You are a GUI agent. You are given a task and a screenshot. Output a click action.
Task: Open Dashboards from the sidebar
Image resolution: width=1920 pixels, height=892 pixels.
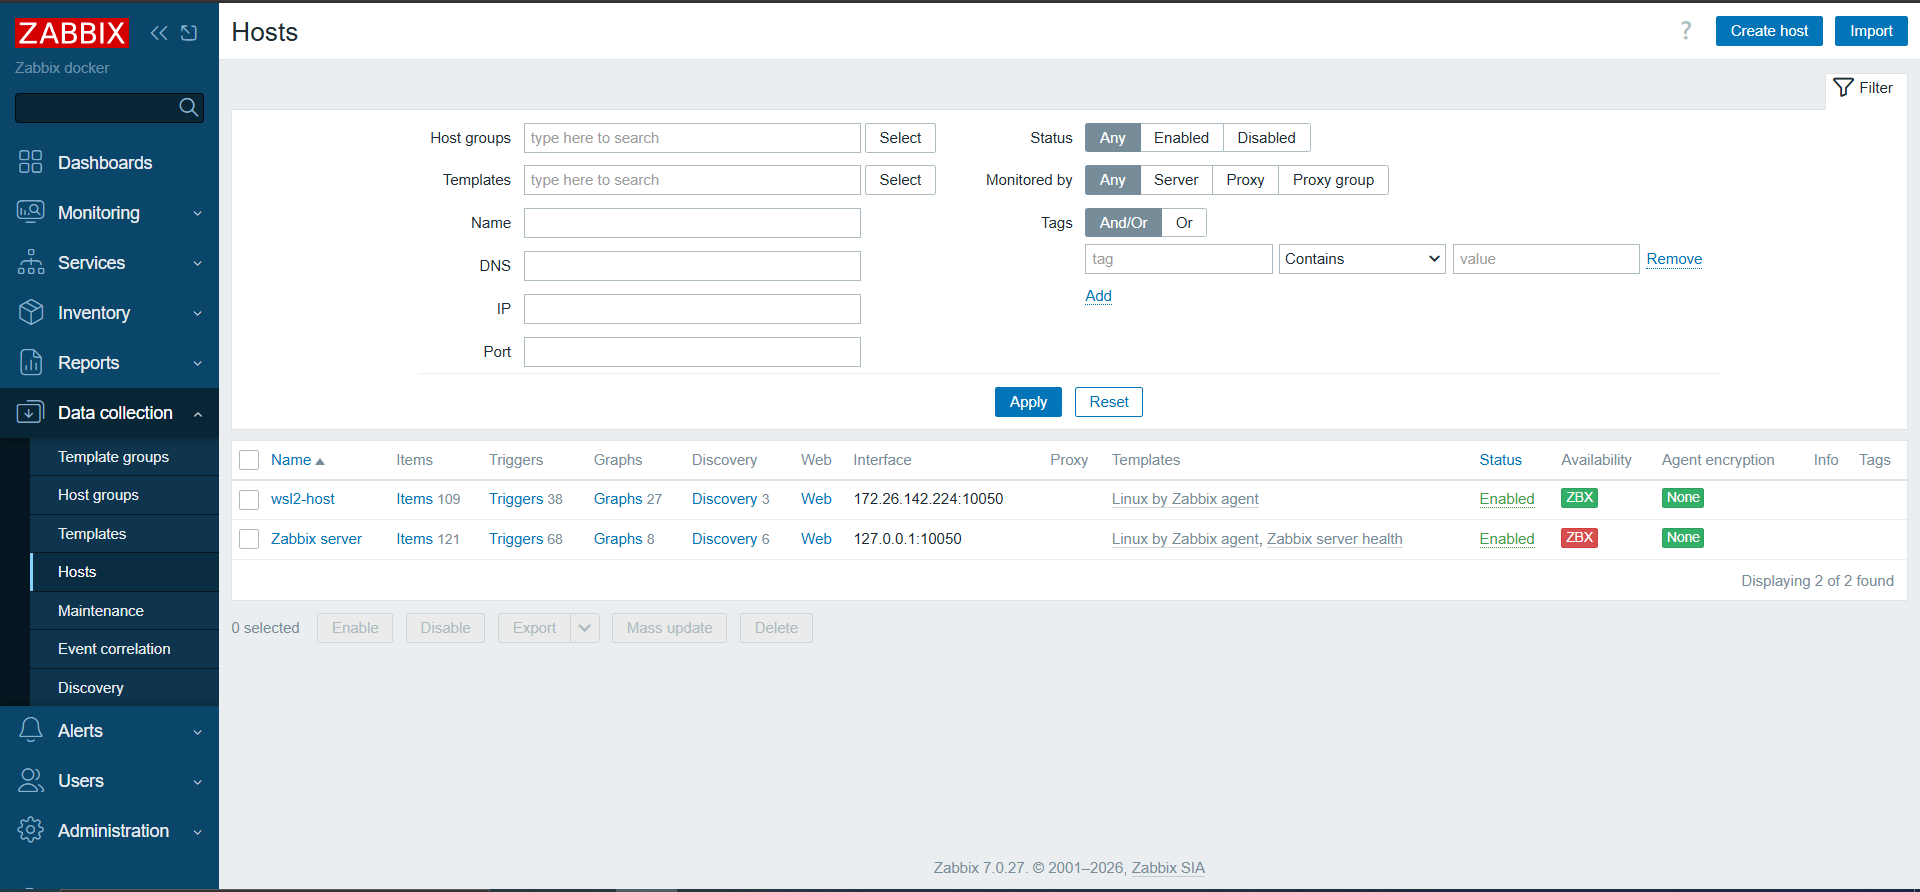(109, 163)
